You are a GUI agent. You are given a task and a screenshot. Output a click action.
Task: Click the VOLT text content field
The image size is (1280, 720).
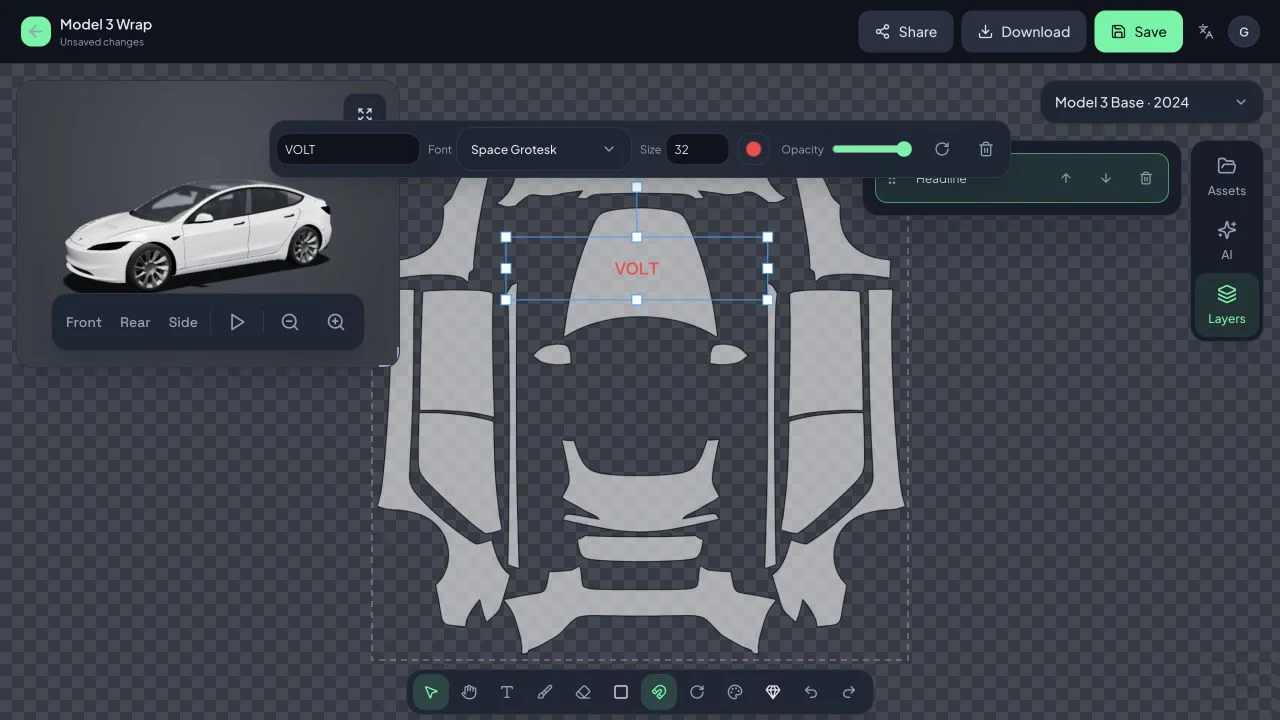pos(348,149)
